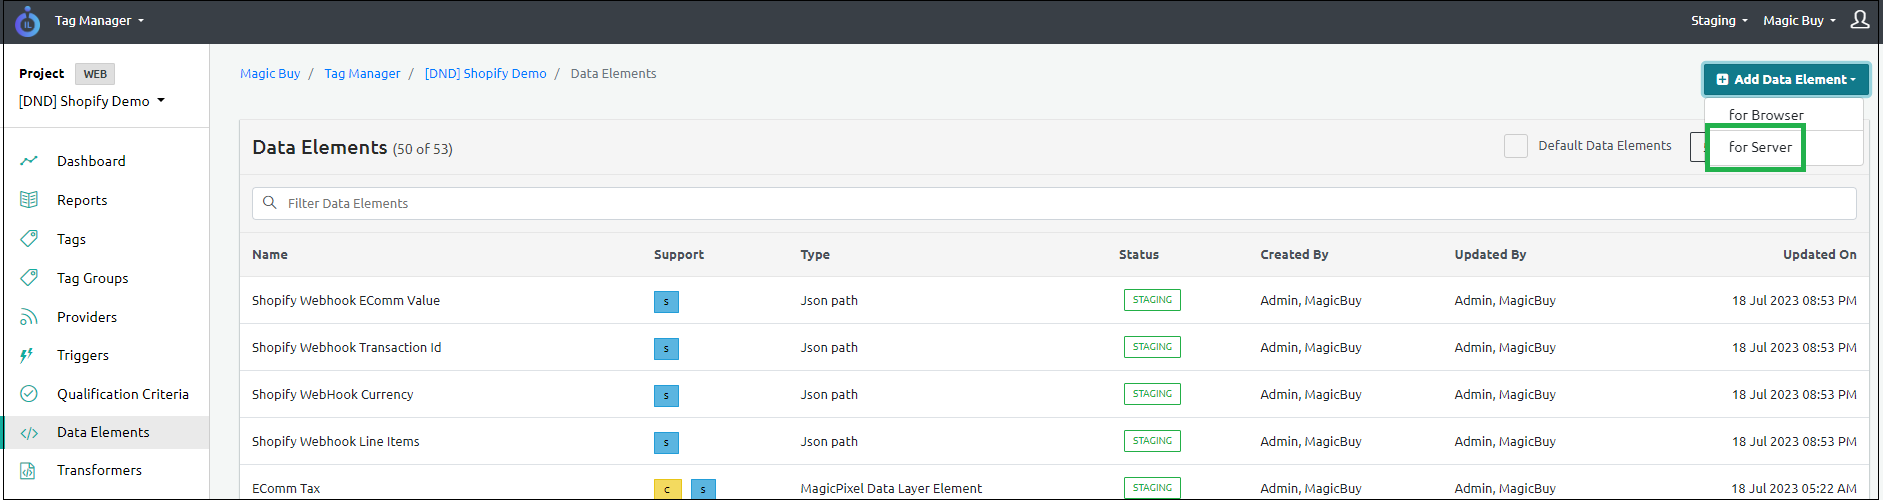Click the Add Data Element button

coord(1785,80)
